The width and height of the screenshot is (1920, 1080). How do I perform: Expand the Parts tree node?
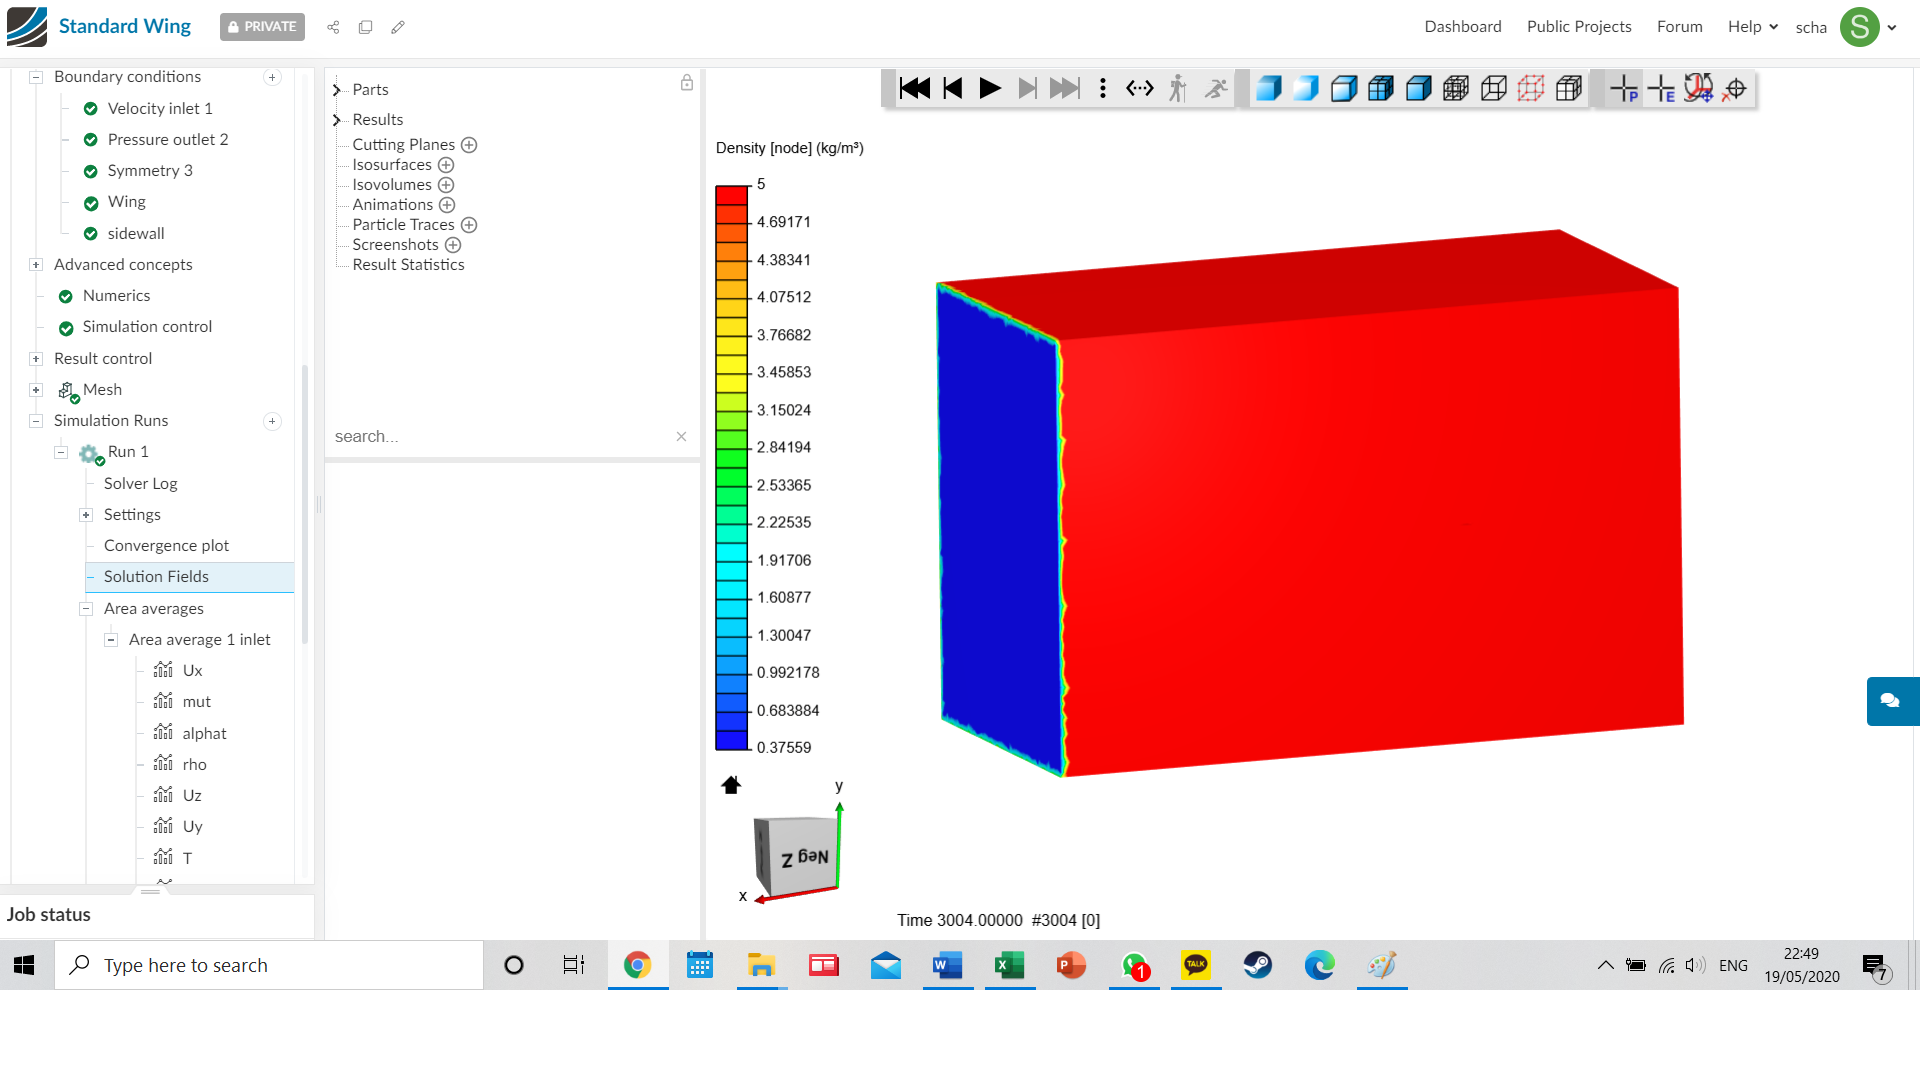[337, 90]
